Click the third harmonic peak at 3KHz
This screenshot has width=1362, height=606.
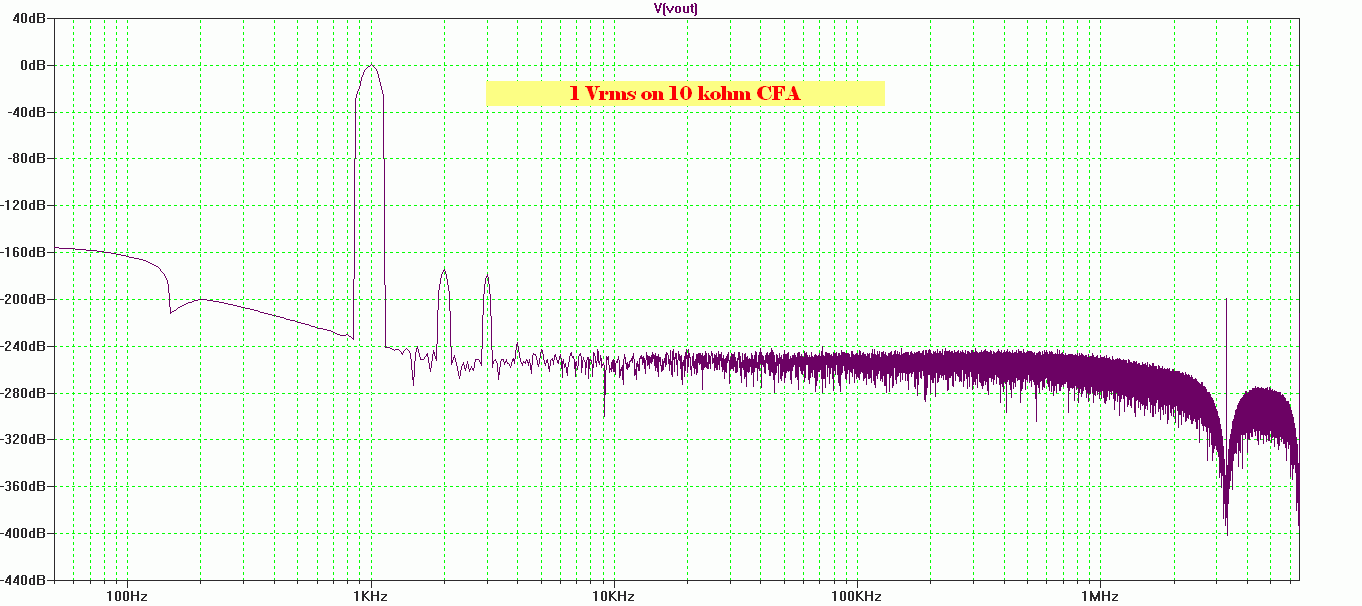click(487, 276)
